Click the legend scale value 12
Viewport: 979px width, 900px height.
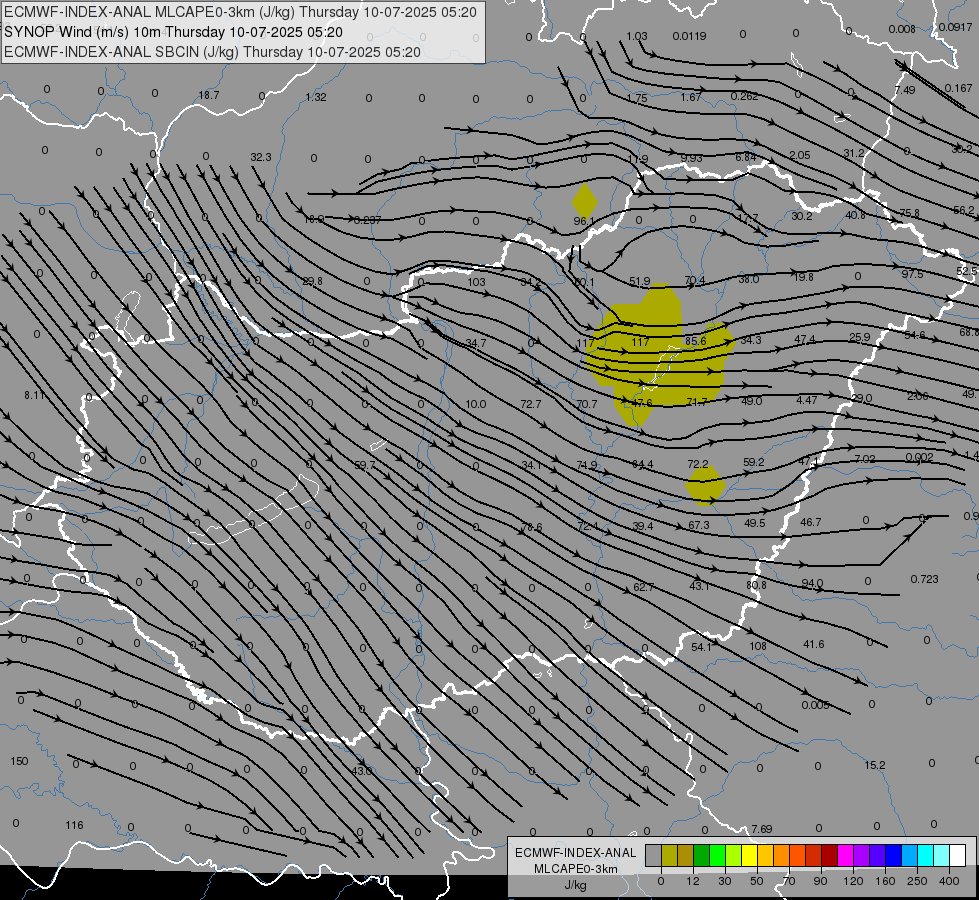(x=692, y=881)
